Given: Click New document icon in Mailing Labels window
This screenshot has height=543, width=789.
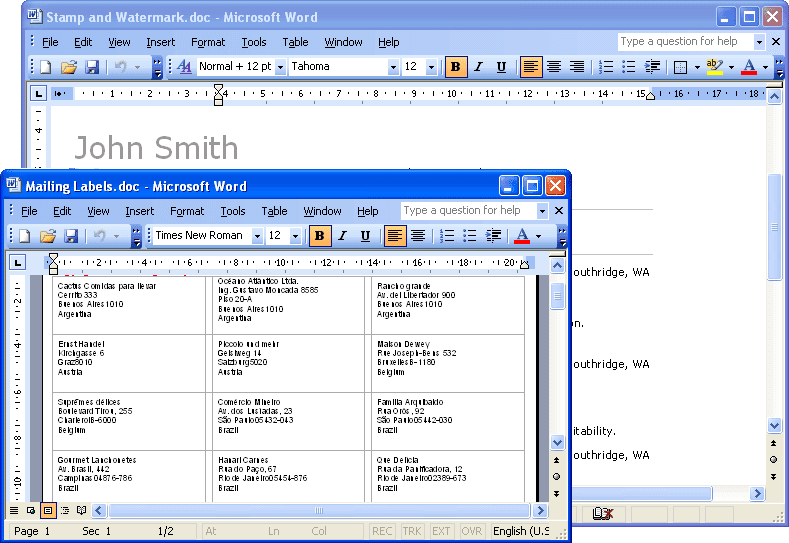Looking at the screenshot, I should [25, 236].
